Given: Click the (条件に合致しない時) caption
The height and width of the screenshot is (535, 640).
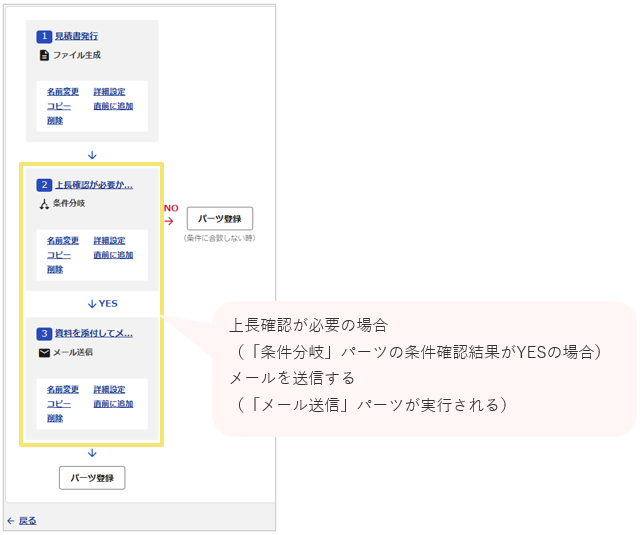Looking at the screenshot, I should 220,238.
